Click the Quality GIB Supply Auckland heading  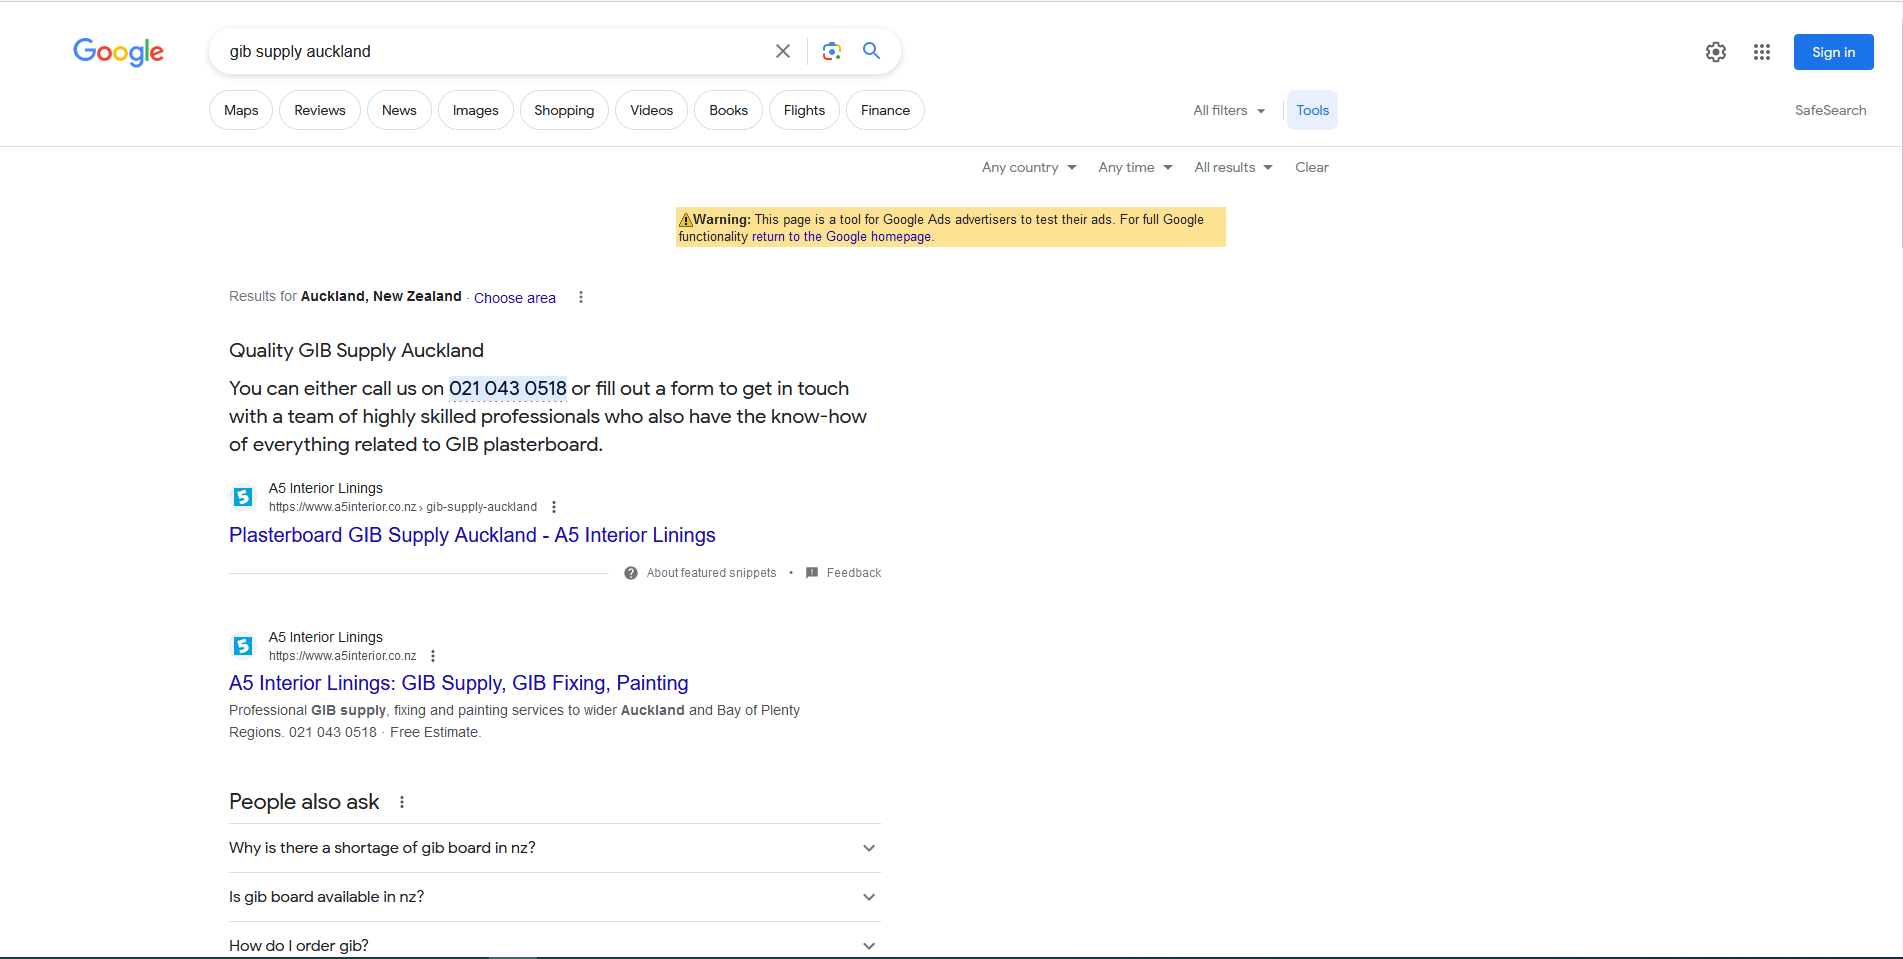coord(356,350)
